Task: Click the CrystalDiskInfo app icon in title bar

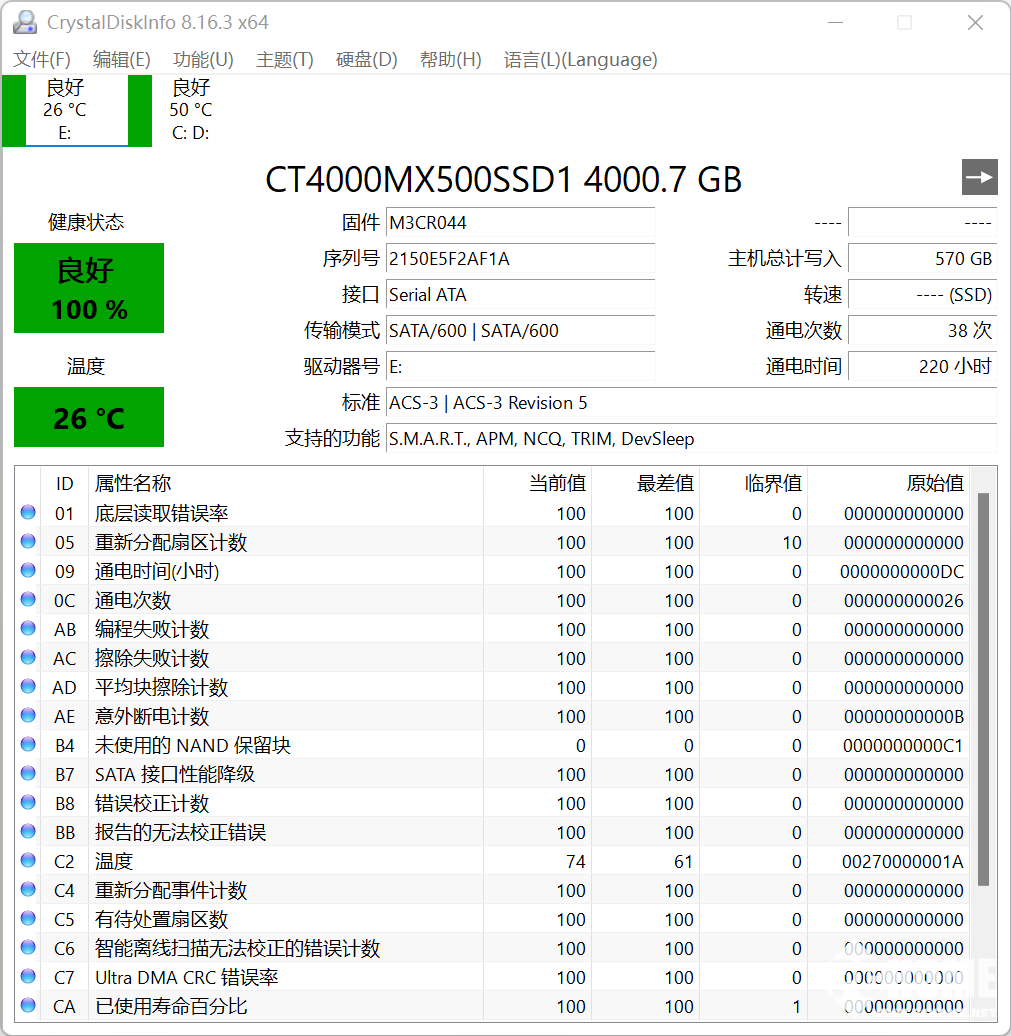Action: click(25, 22)
